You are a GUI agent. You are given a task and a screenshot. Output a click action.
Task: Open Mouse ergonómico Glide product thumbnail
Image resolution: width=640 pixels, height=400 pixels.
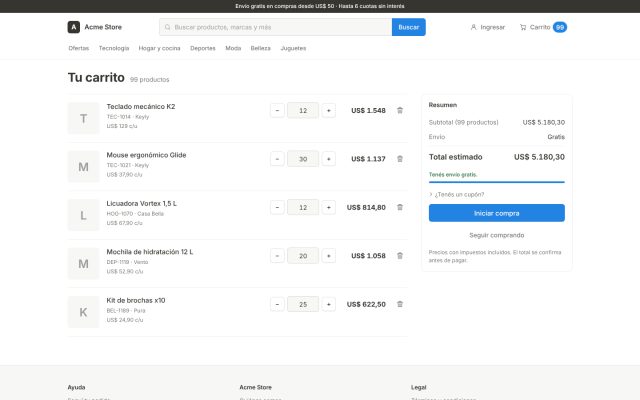tap(83, 167)
